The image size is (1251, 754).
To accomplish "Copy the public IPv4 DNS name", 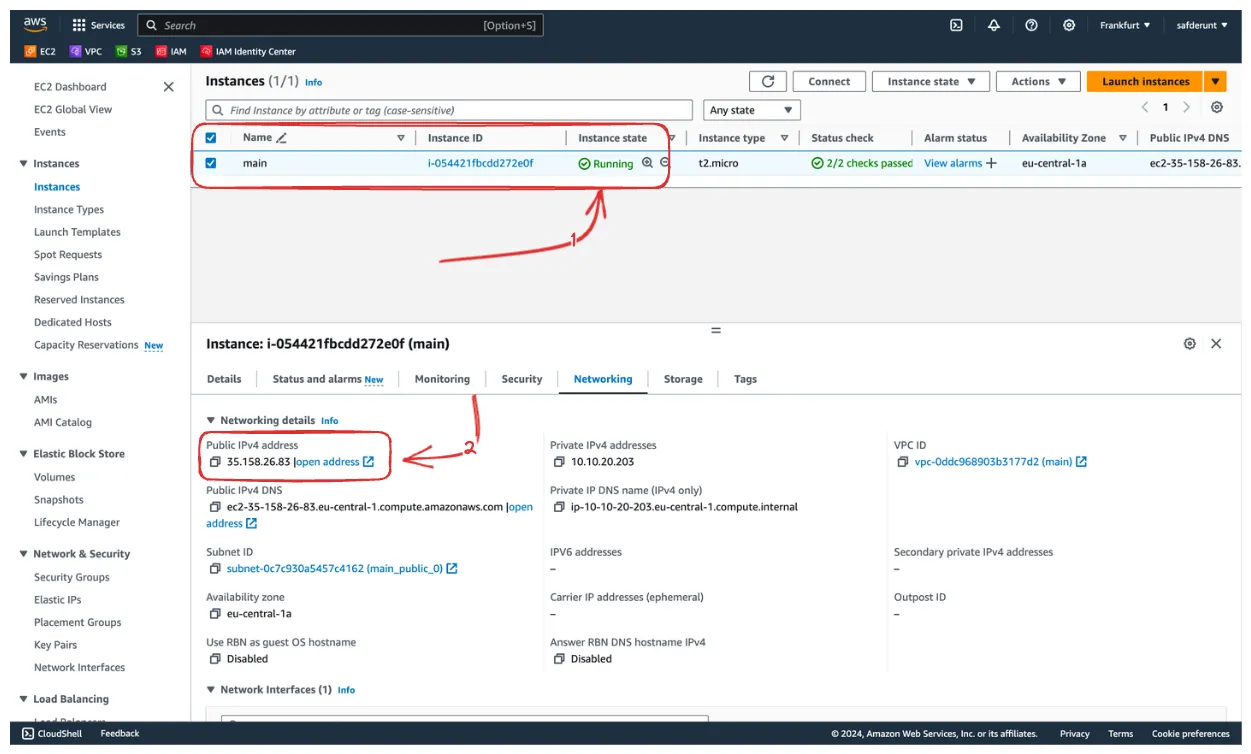I will click(x=215, y=507).
